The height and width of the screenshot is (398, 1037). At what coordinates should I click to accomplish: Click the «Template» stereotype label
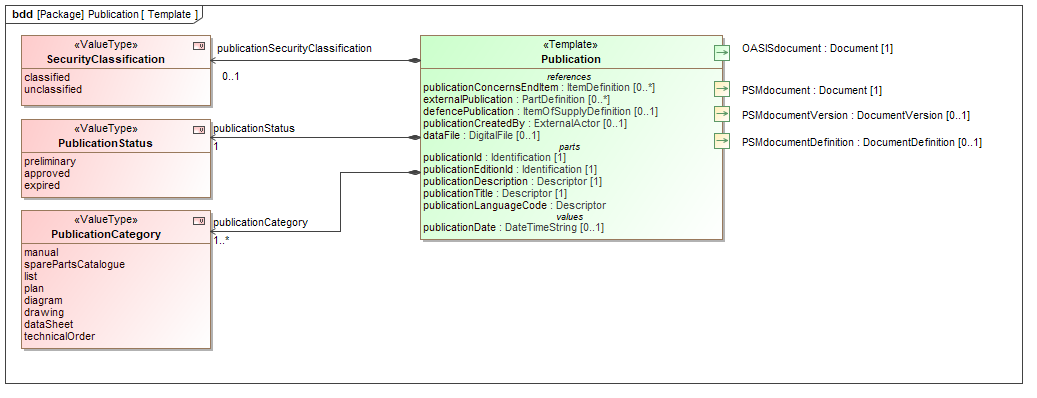pos(570,45)
